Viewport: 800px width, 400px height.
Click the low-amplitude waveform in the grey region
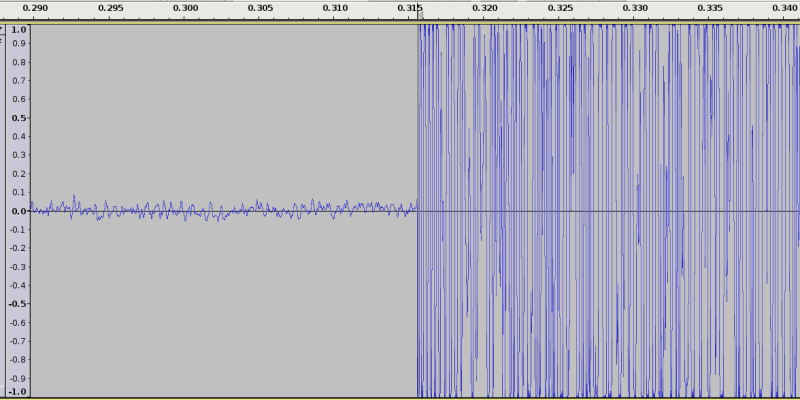coord(220,210)
